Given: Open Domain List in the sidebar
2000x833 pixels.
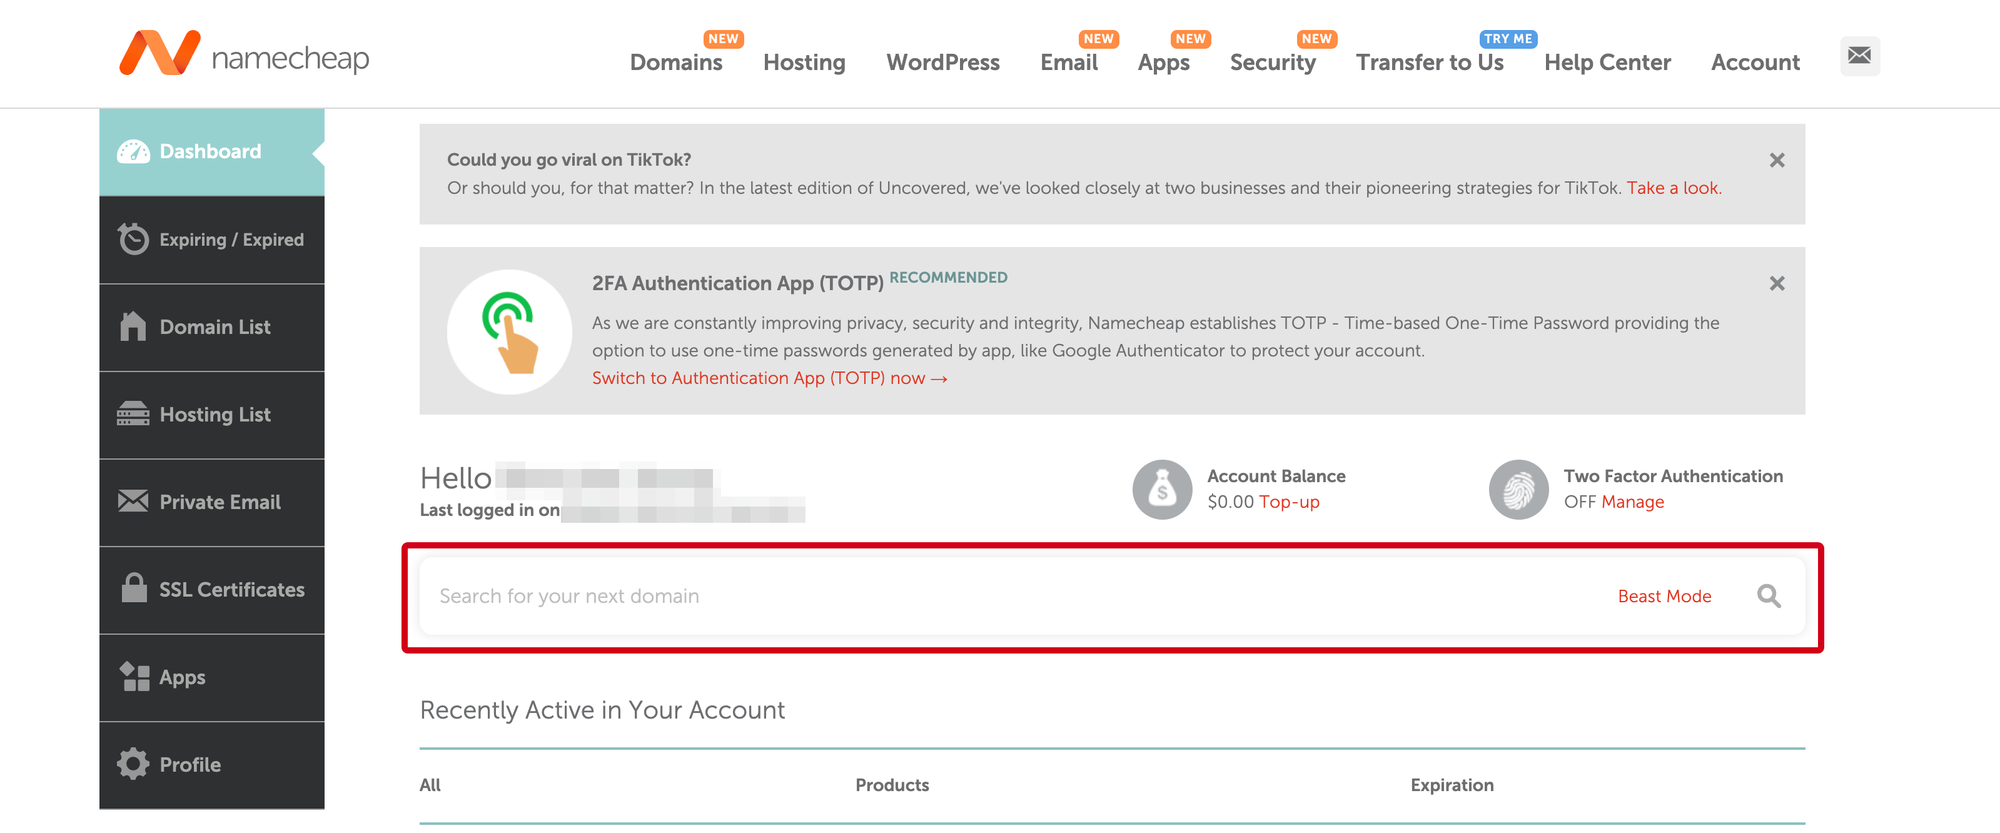Looking at the screenshot, I should point(212,328).
